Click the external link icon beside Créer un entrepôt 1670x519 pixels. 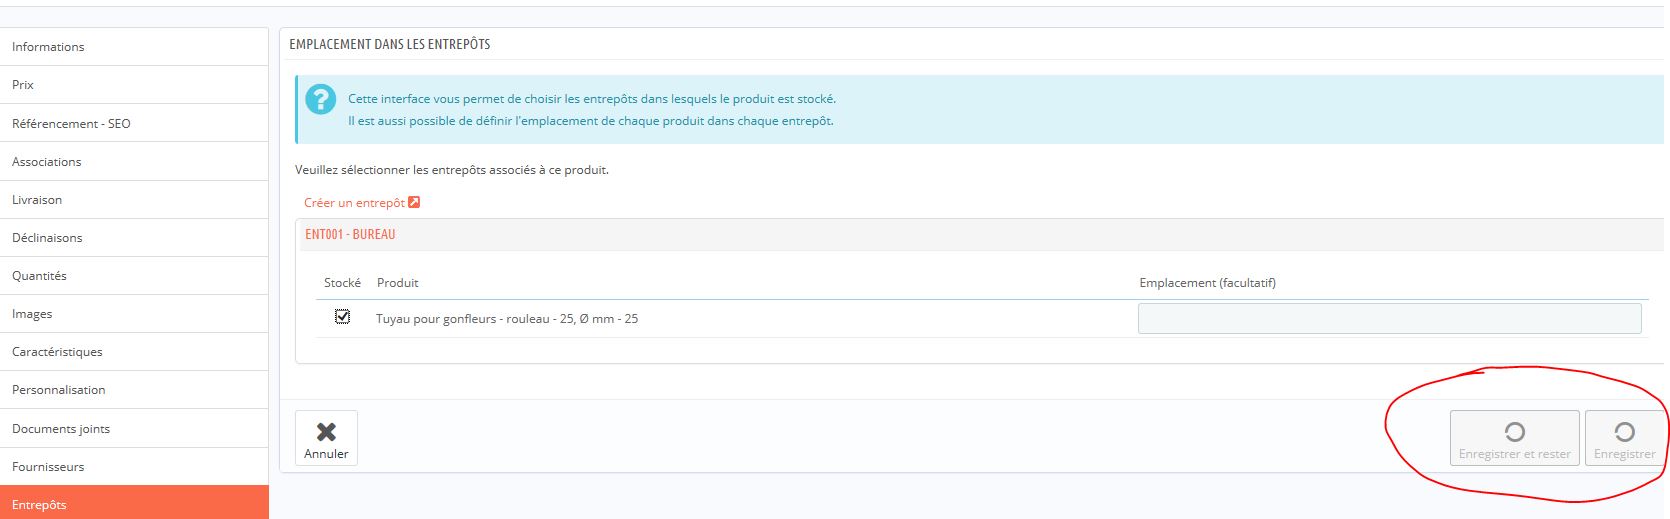[x=414, y=202]
